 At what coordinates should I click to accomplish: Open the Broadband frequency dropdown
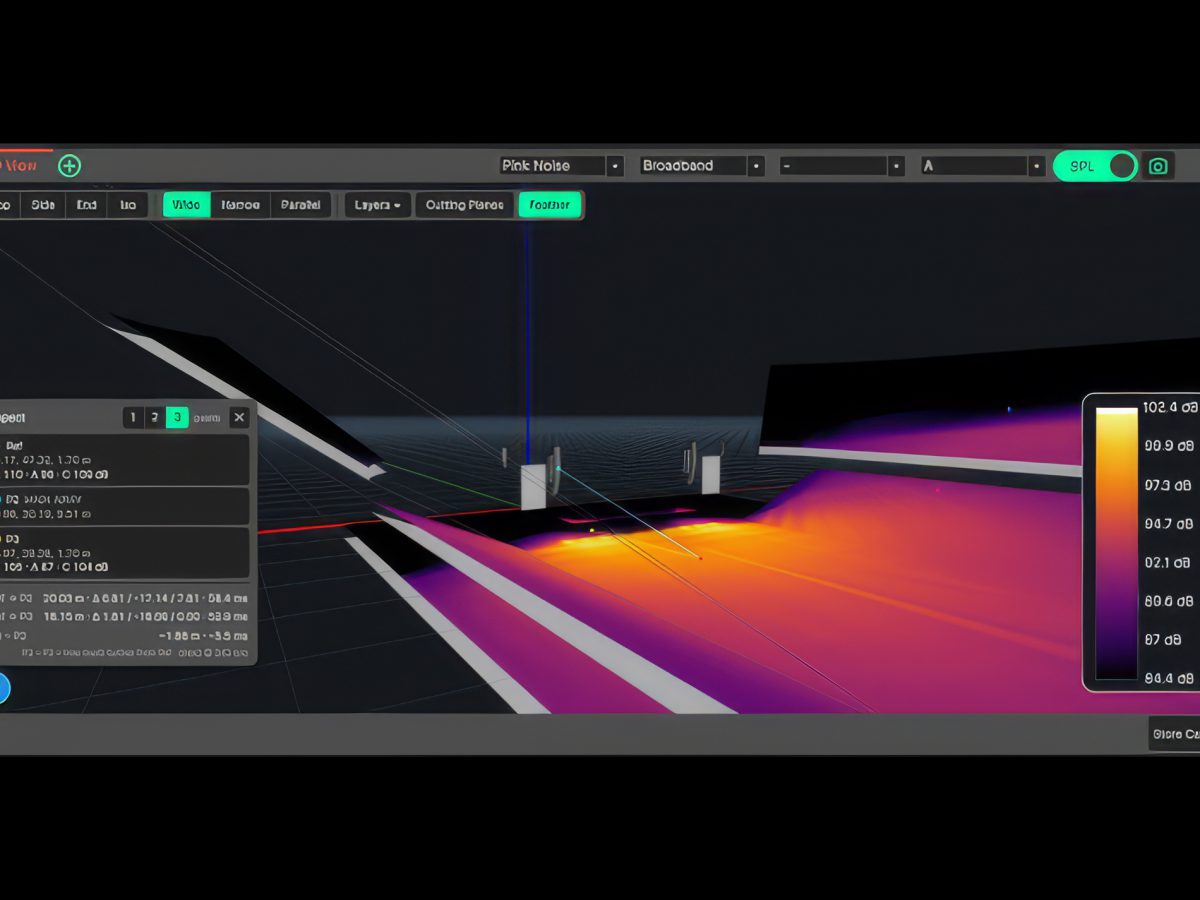pos(702,166)
